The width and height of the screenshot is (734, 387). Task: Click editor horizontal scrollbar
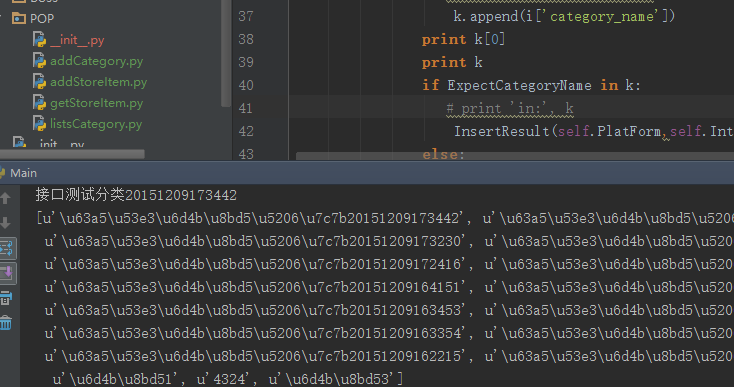(x=515, y=156)
